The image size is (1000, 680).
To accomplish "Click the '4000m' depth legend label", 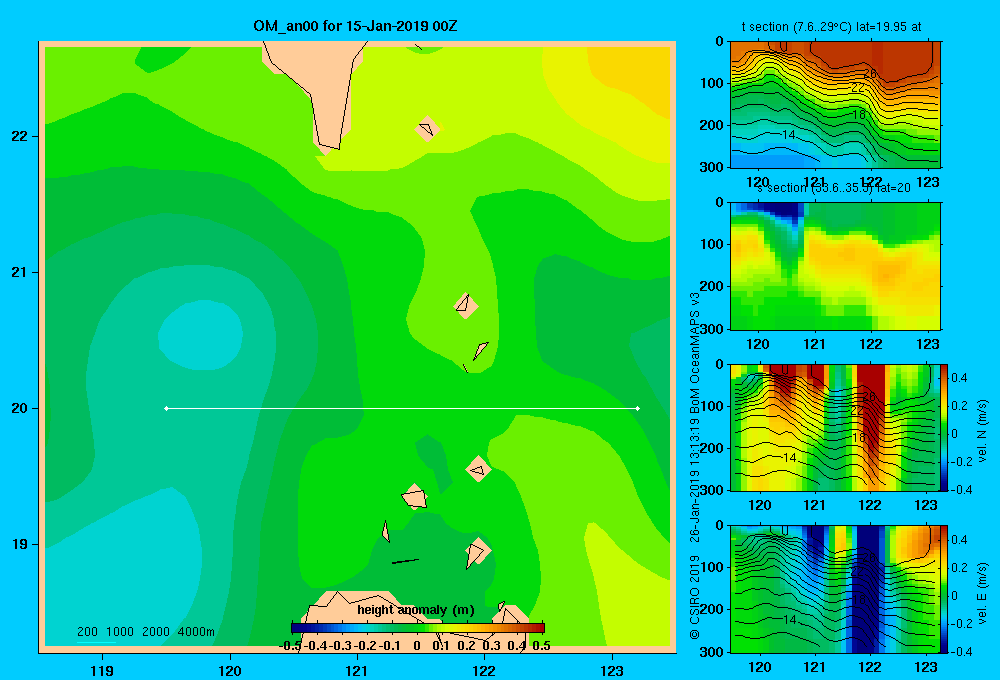I will tap(196, 632).
